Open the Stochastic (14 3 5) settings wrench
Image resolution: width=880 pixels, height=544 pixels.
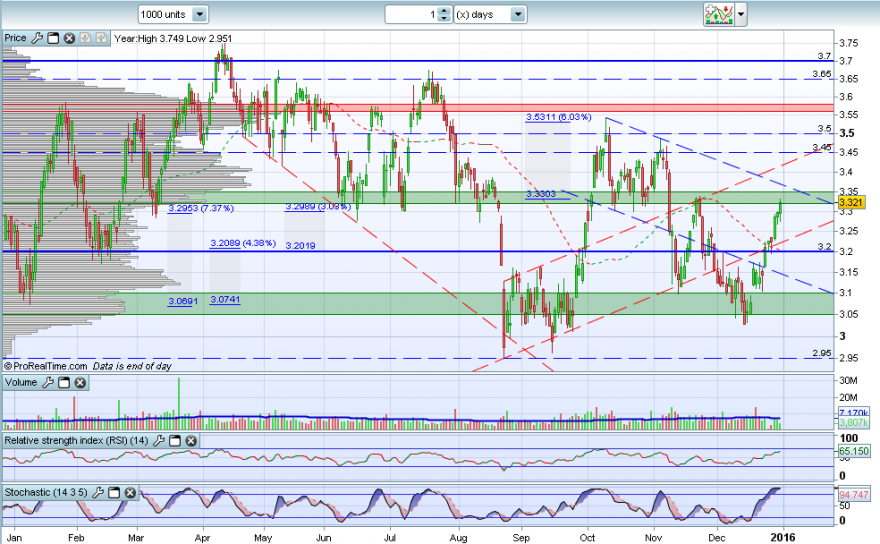(98, 493)
